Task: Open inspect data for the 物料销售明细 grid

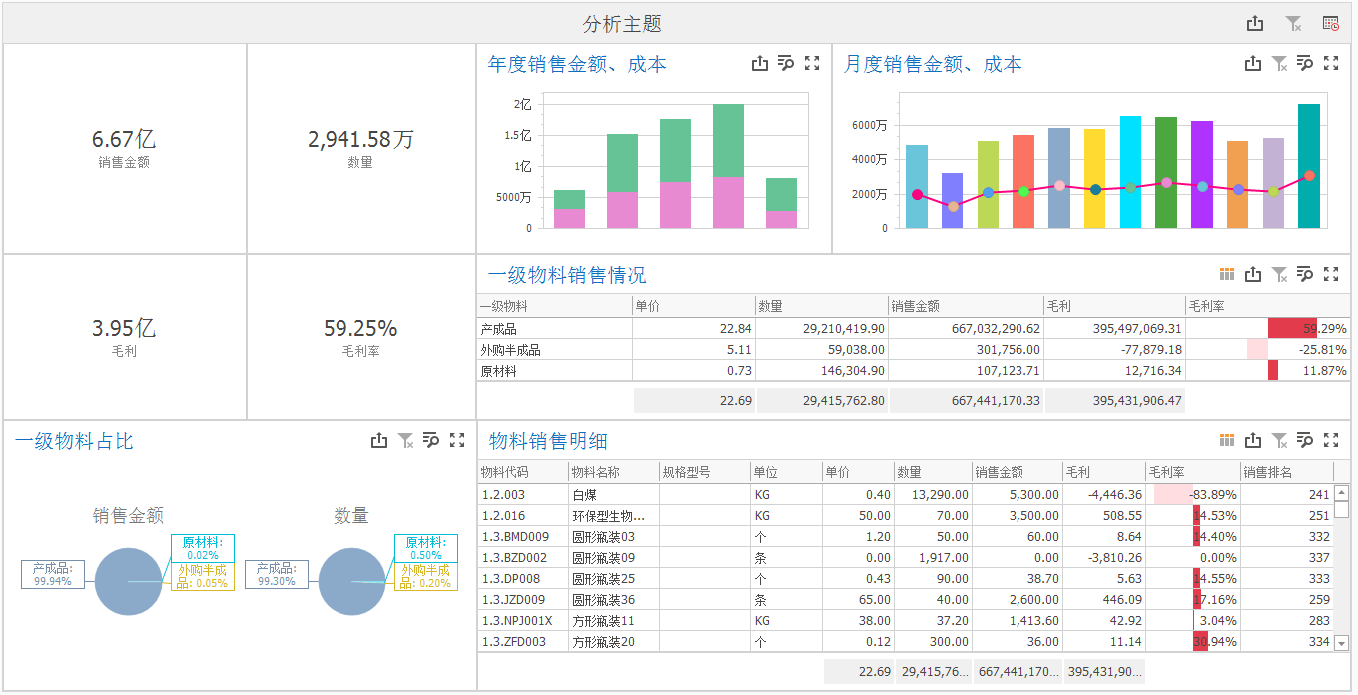Action: [x=1304, y=440]
